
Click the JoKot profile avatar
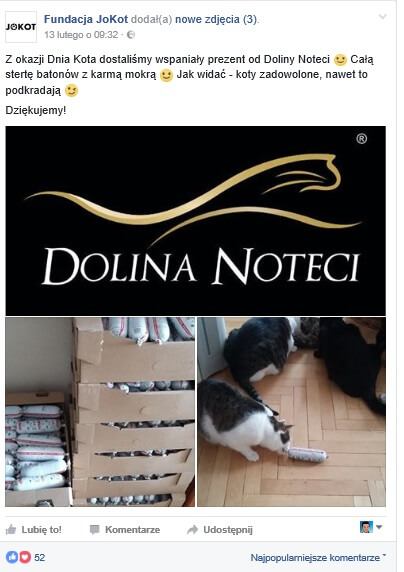[21, 27]
